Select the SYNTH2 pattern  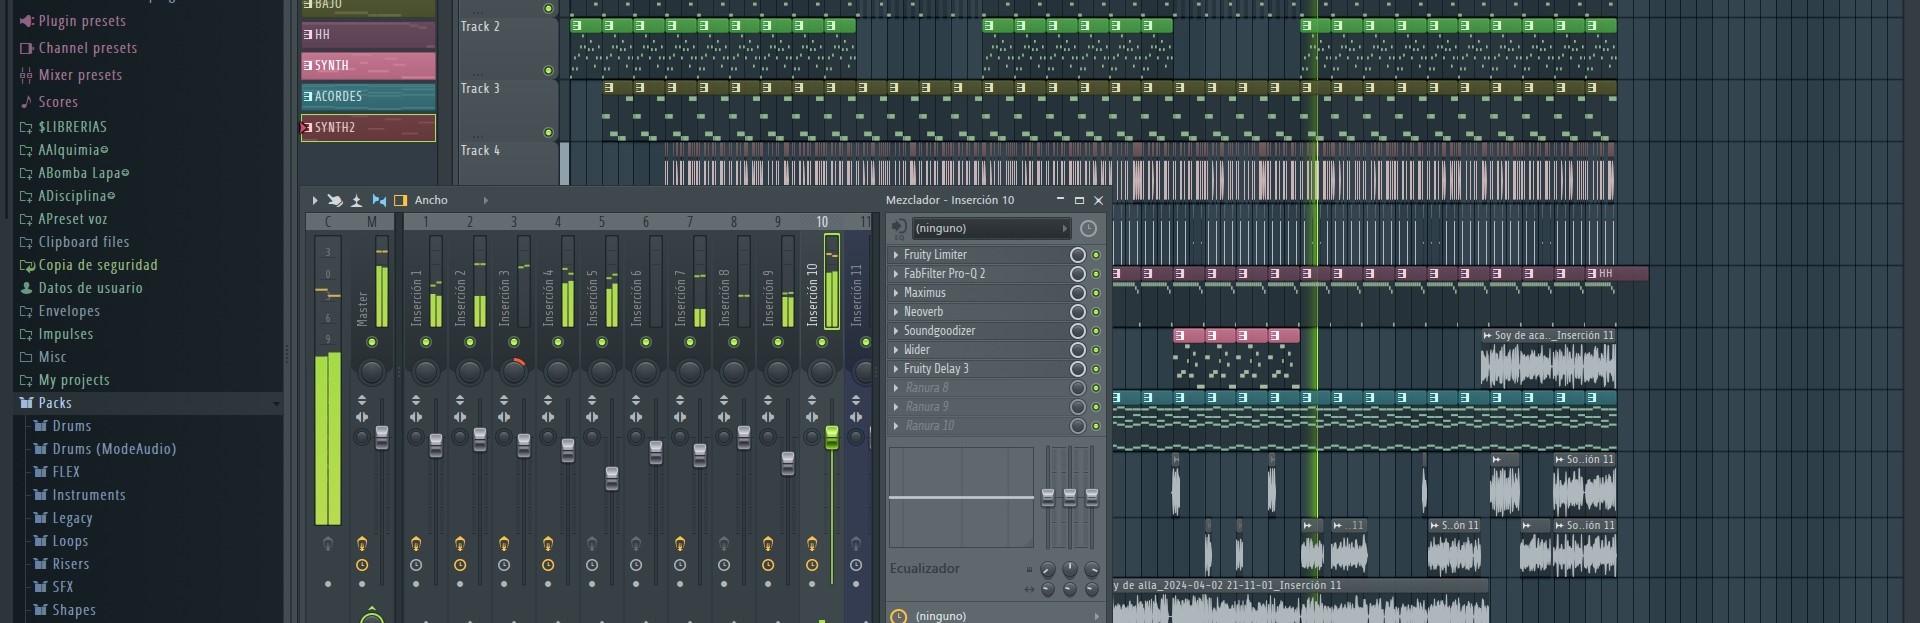tap(368, 128)
